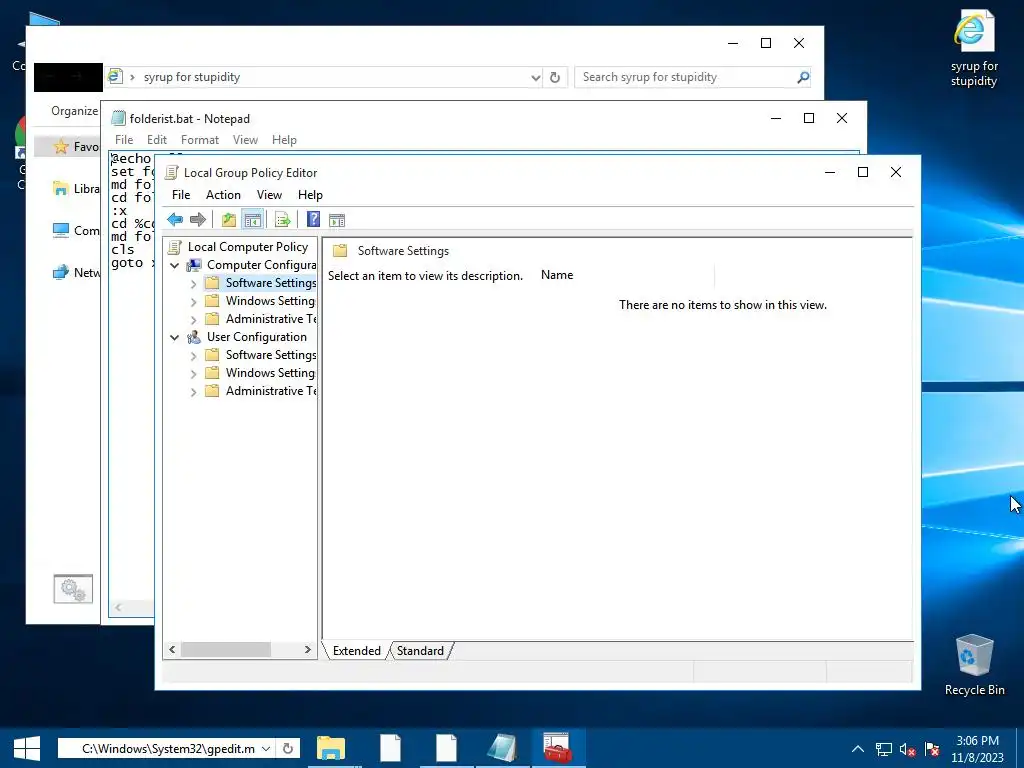Image resolution: width=1024 pixels, height=768 pixels.
Task: Click the tree pane scrollbar left arrow
Action: pyautogui.click(x=172, y=649)
